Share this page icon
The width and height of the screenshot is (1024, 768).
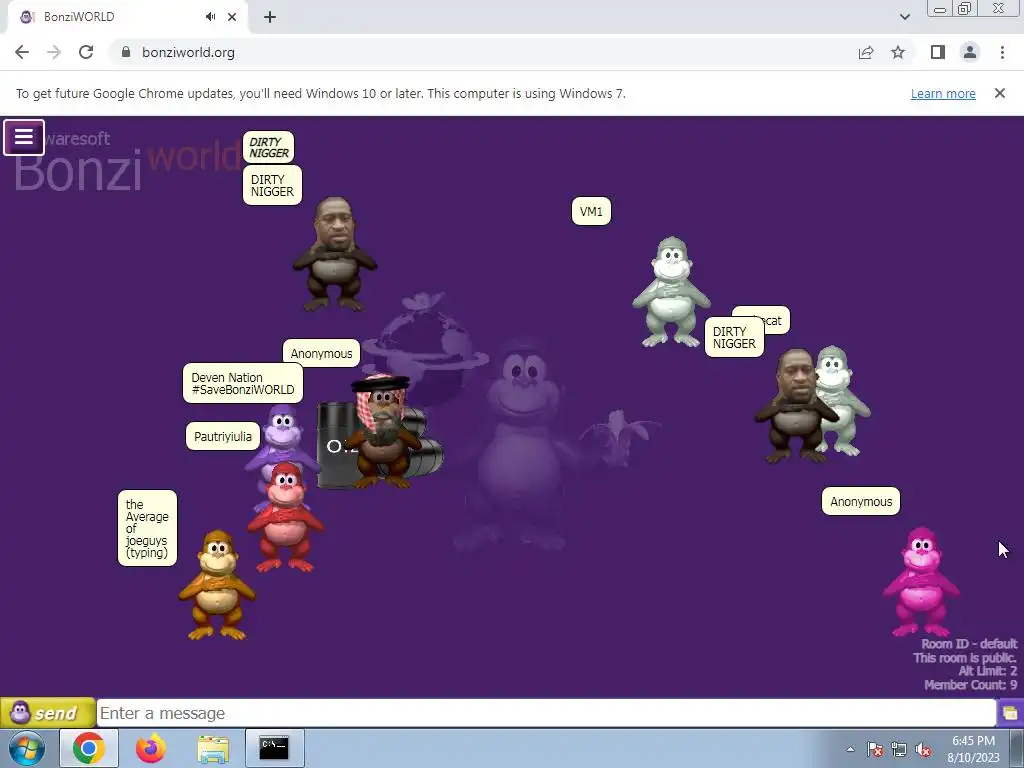[866, 52]
